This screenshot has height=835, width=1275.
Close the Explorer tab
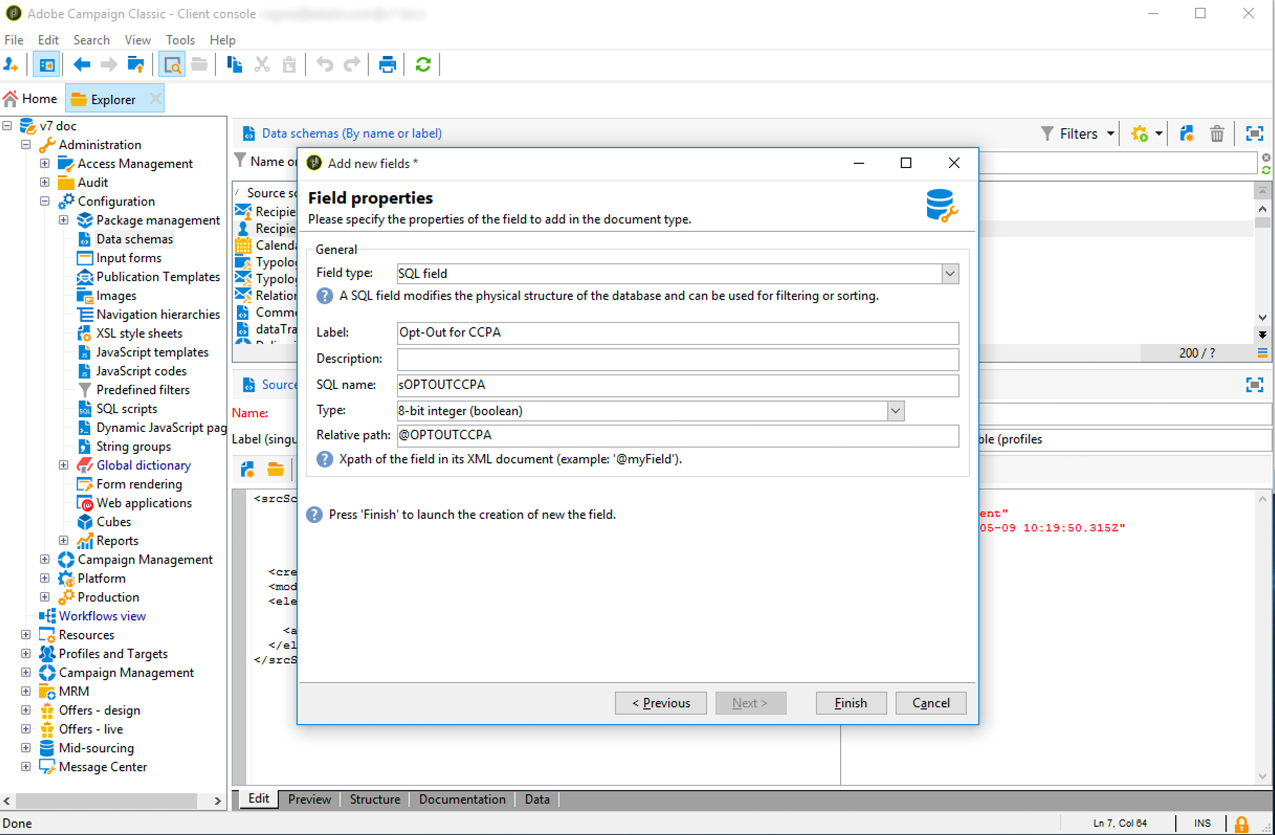pyautogui.click(x=155, y=98)
